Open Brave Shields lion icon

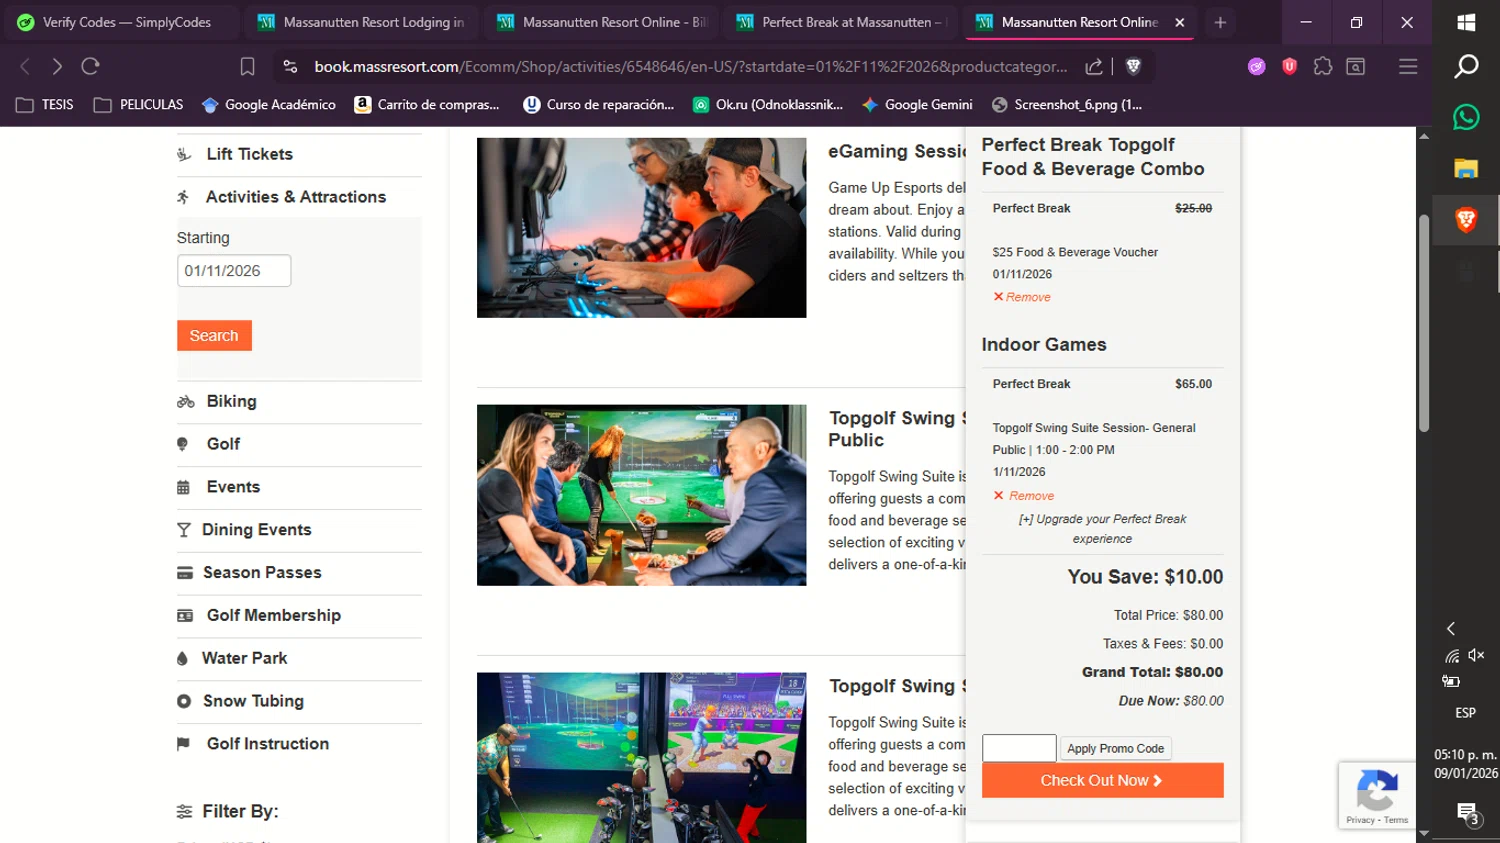click(1133, 66)
